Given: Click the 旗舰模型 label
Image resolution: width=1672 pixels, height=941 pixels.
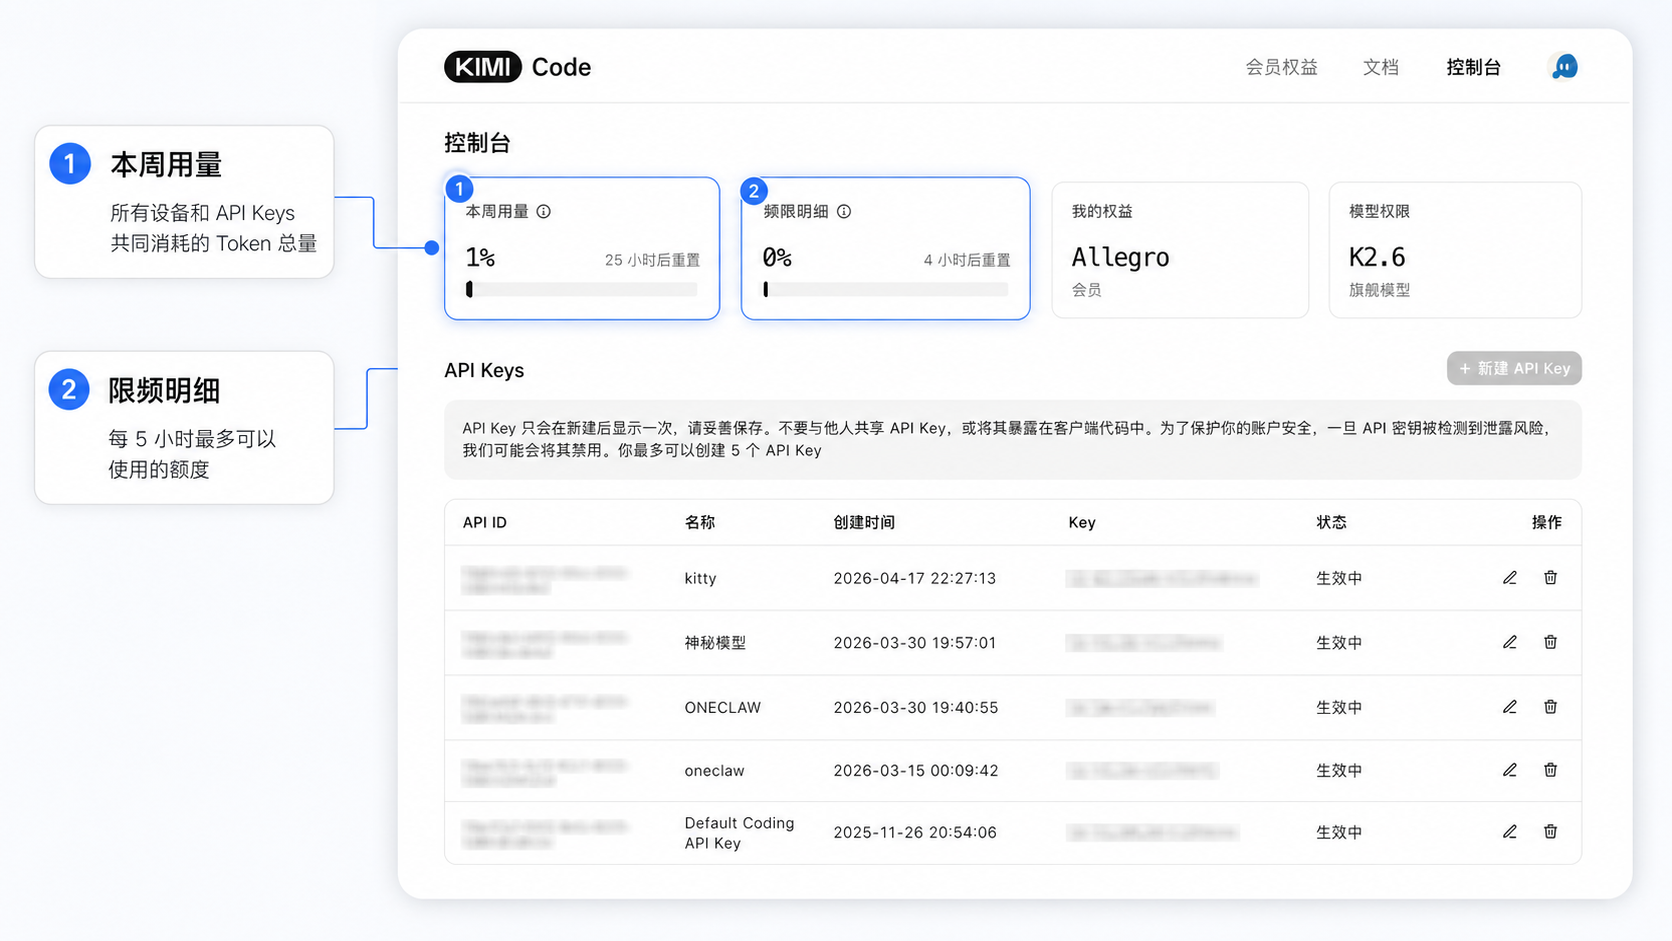Looking at the screenshot, I should (x=1379, y=290).
